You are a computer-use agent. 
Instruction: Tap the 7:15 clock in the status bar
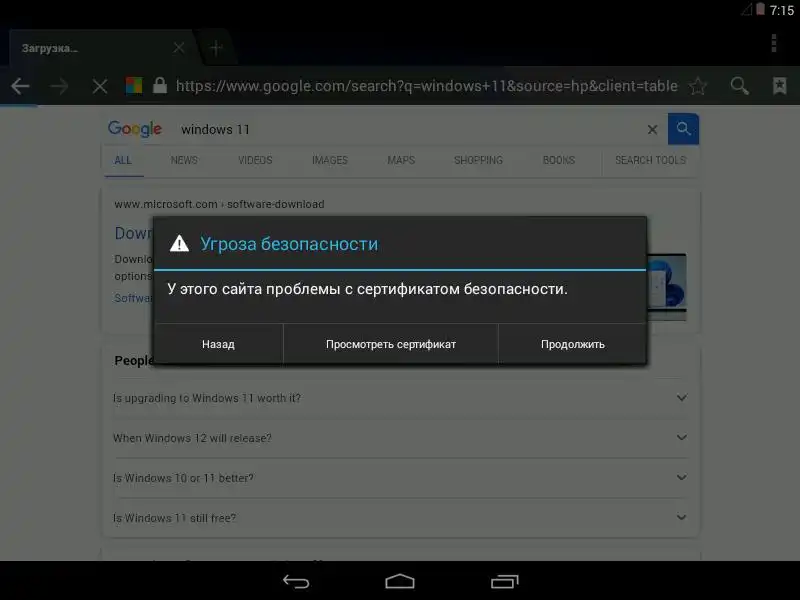point(782,10)
